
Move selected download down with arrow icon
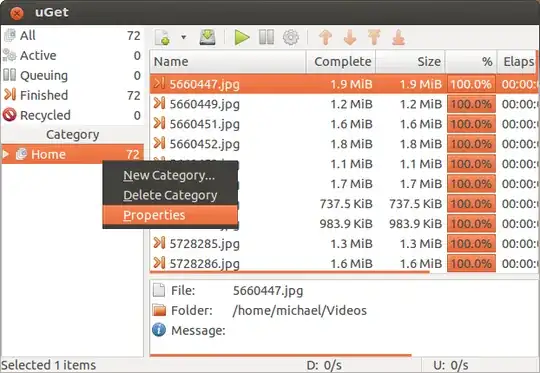point(350,37)
